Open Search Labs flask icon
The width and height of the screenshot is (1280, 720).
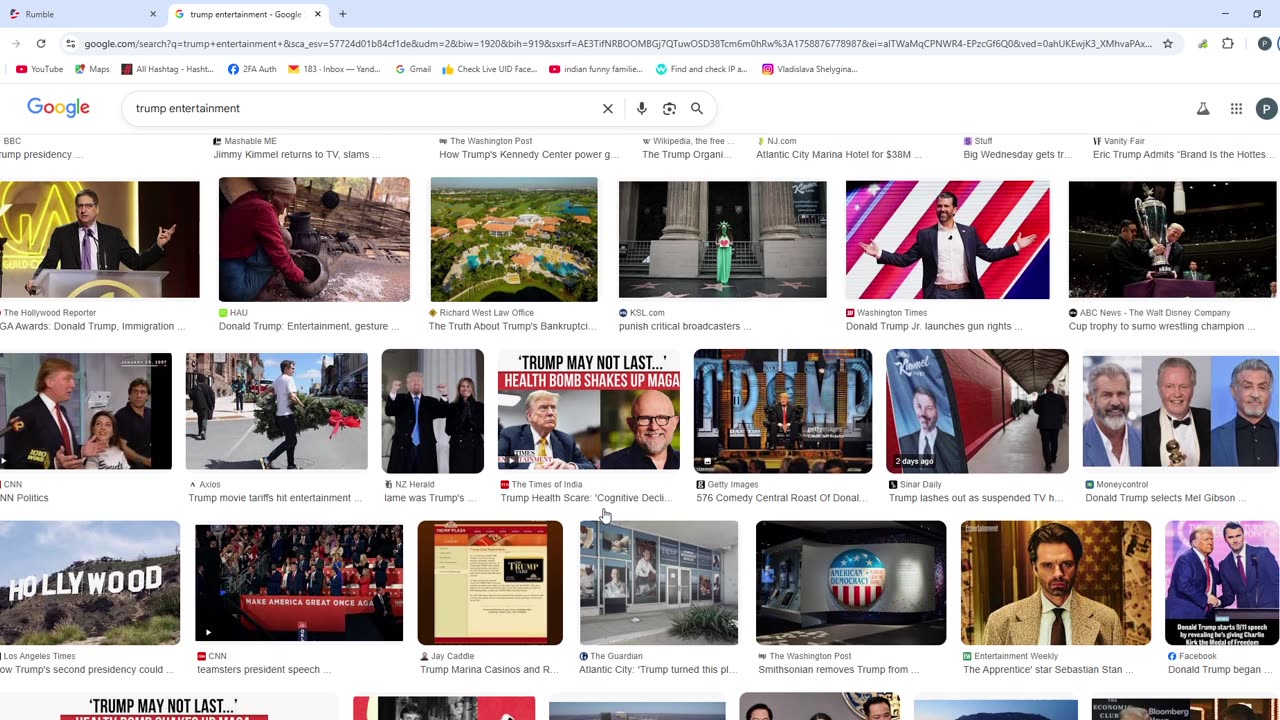pyautogui.click(x=1203, y=108)
